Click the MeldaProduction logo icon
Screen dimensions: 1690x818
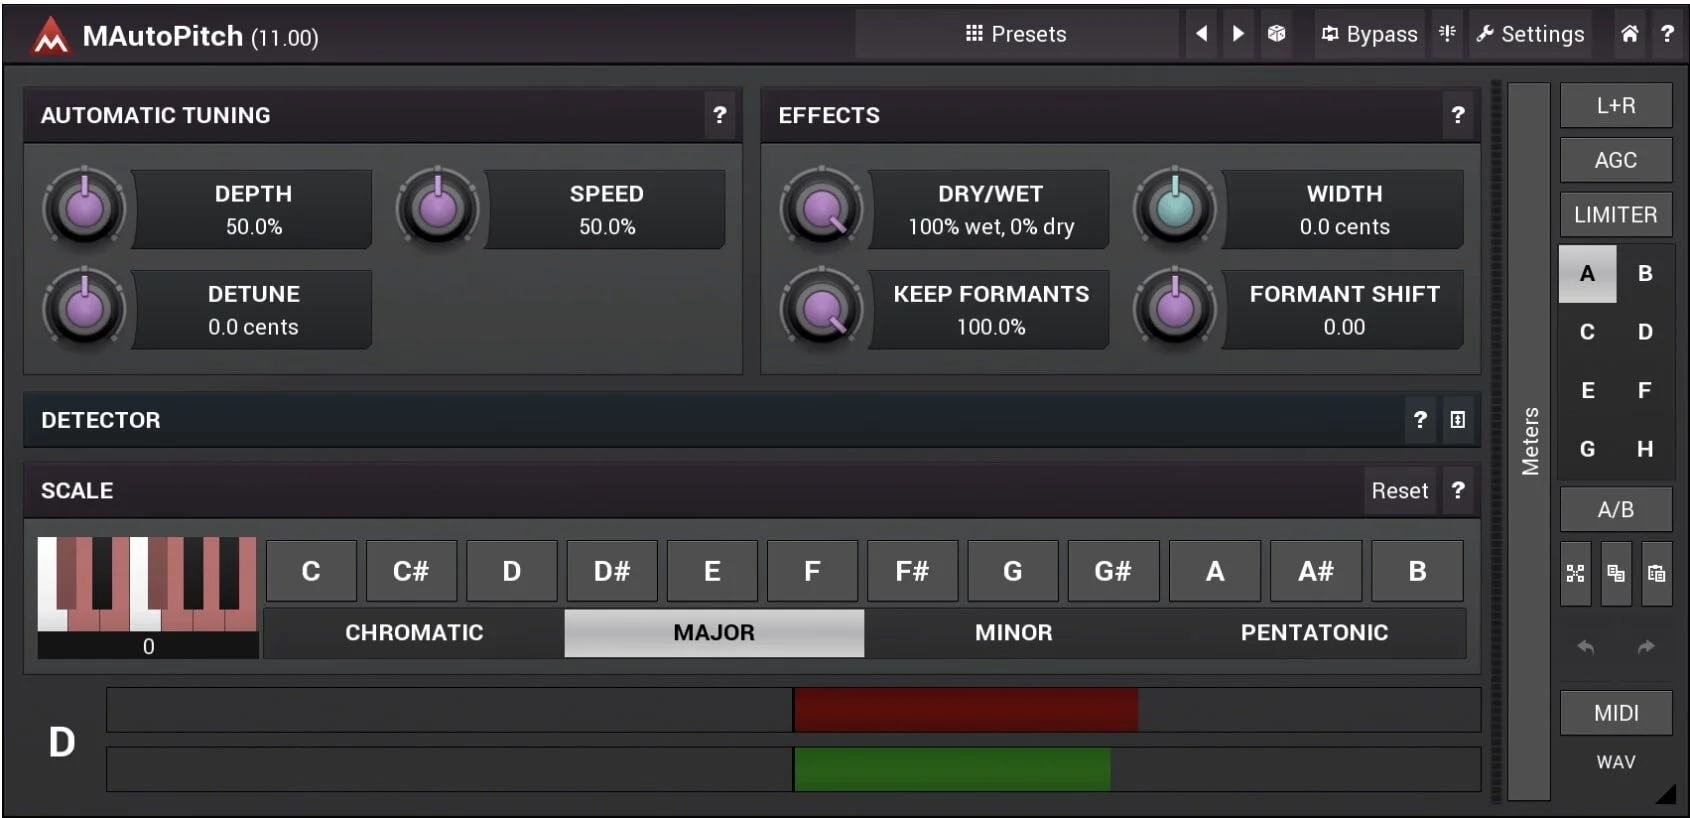tap(50, 36)
